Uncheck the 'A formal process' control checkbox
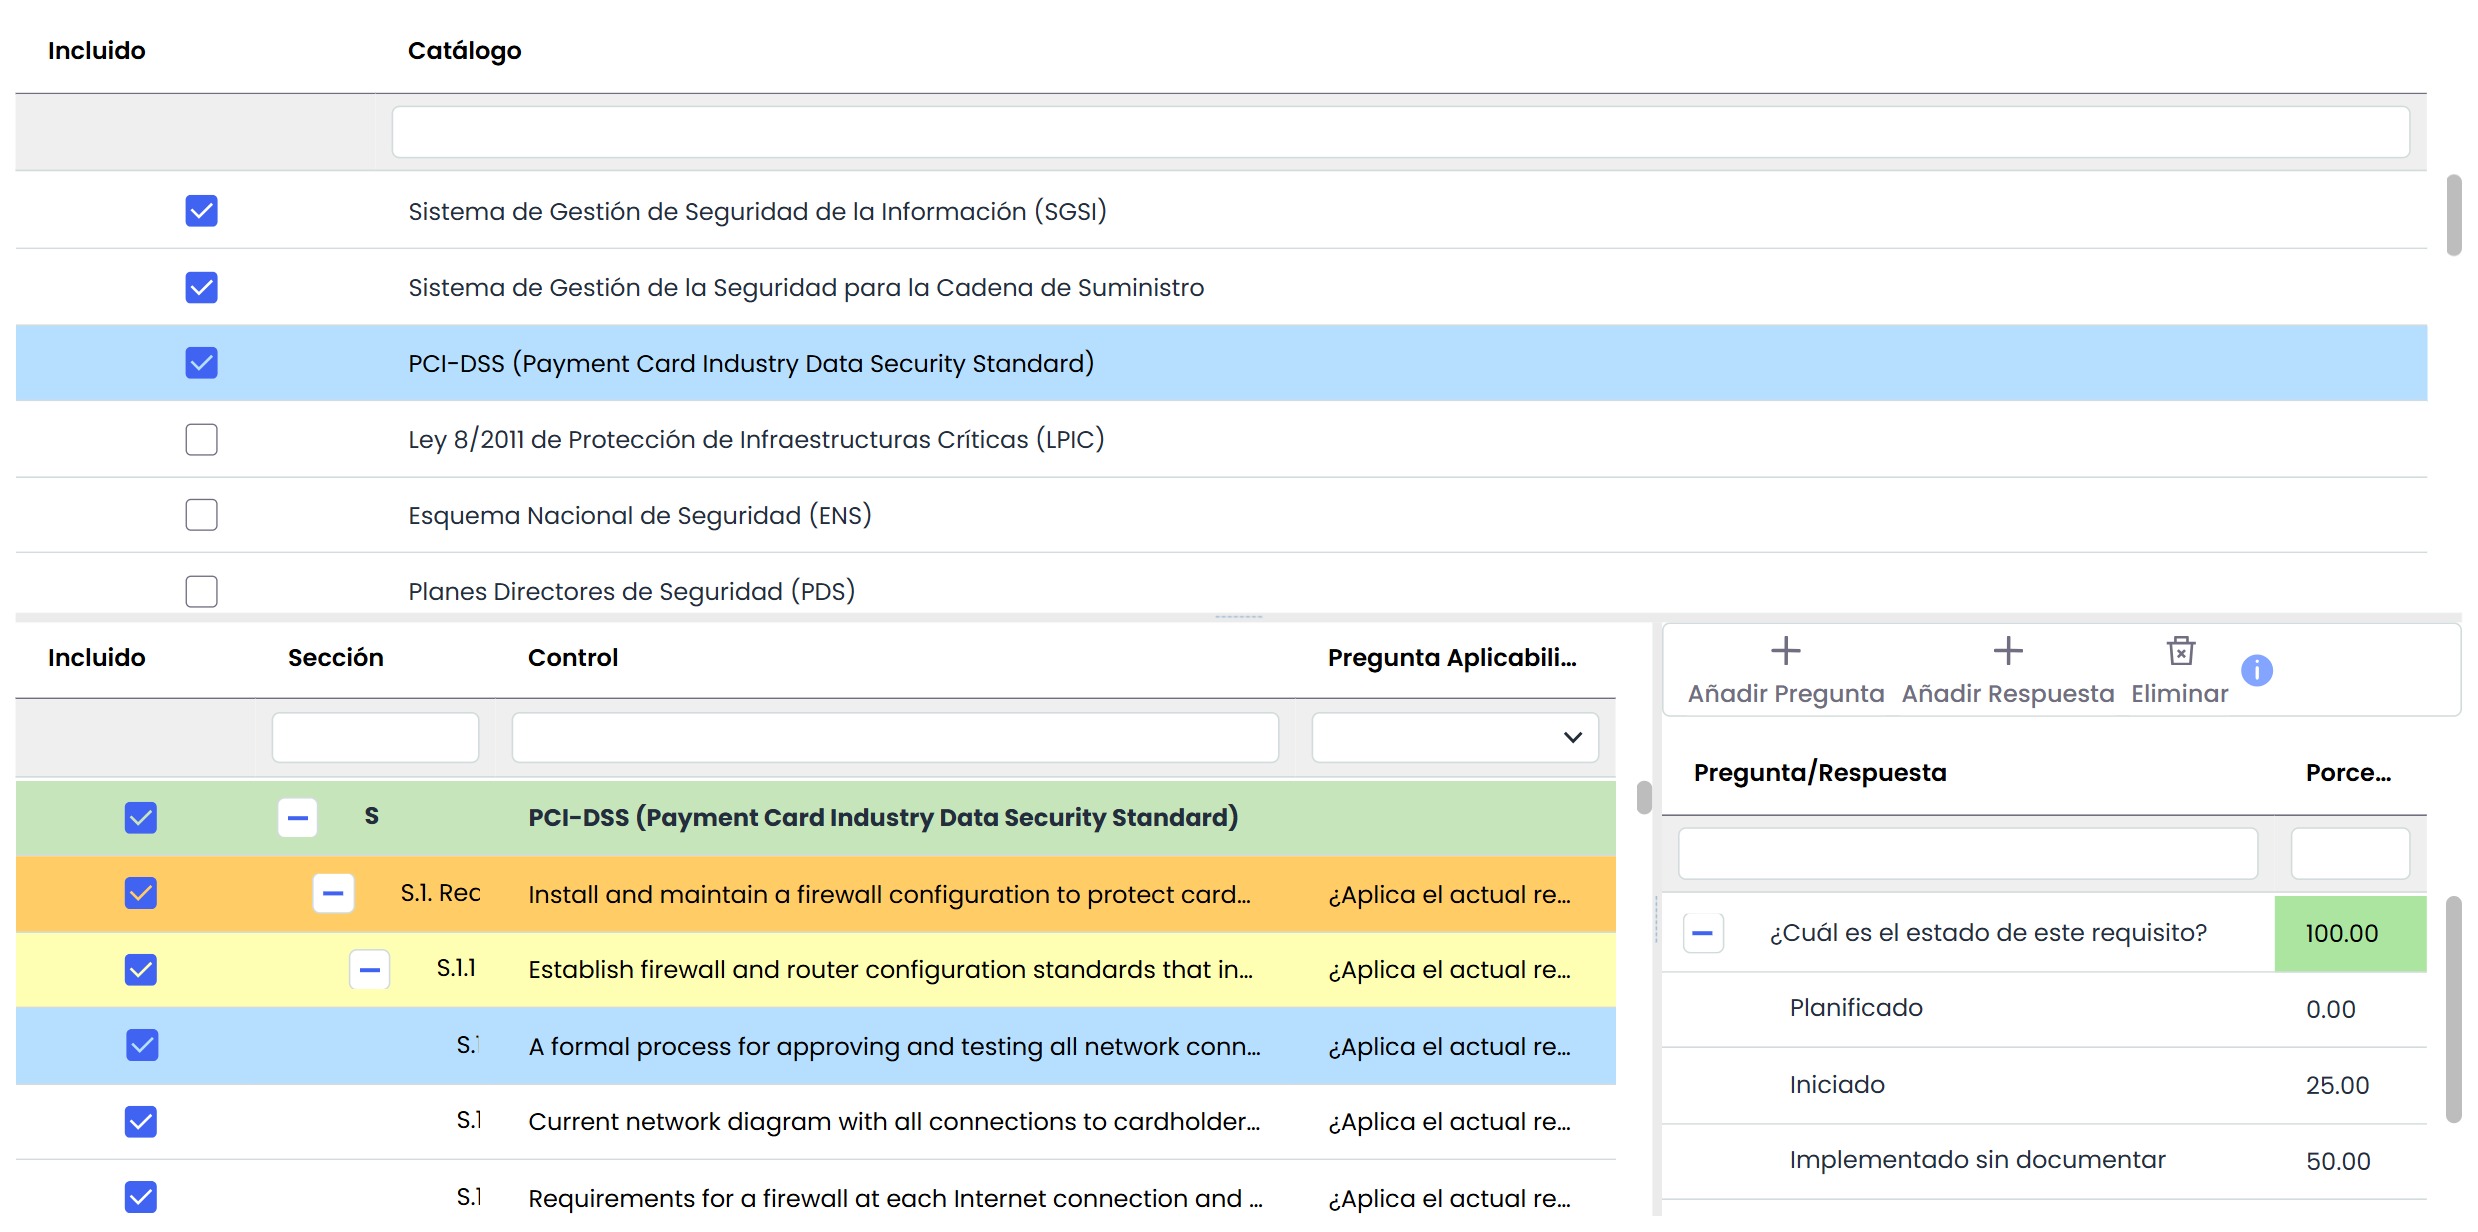 [141, 1045]
